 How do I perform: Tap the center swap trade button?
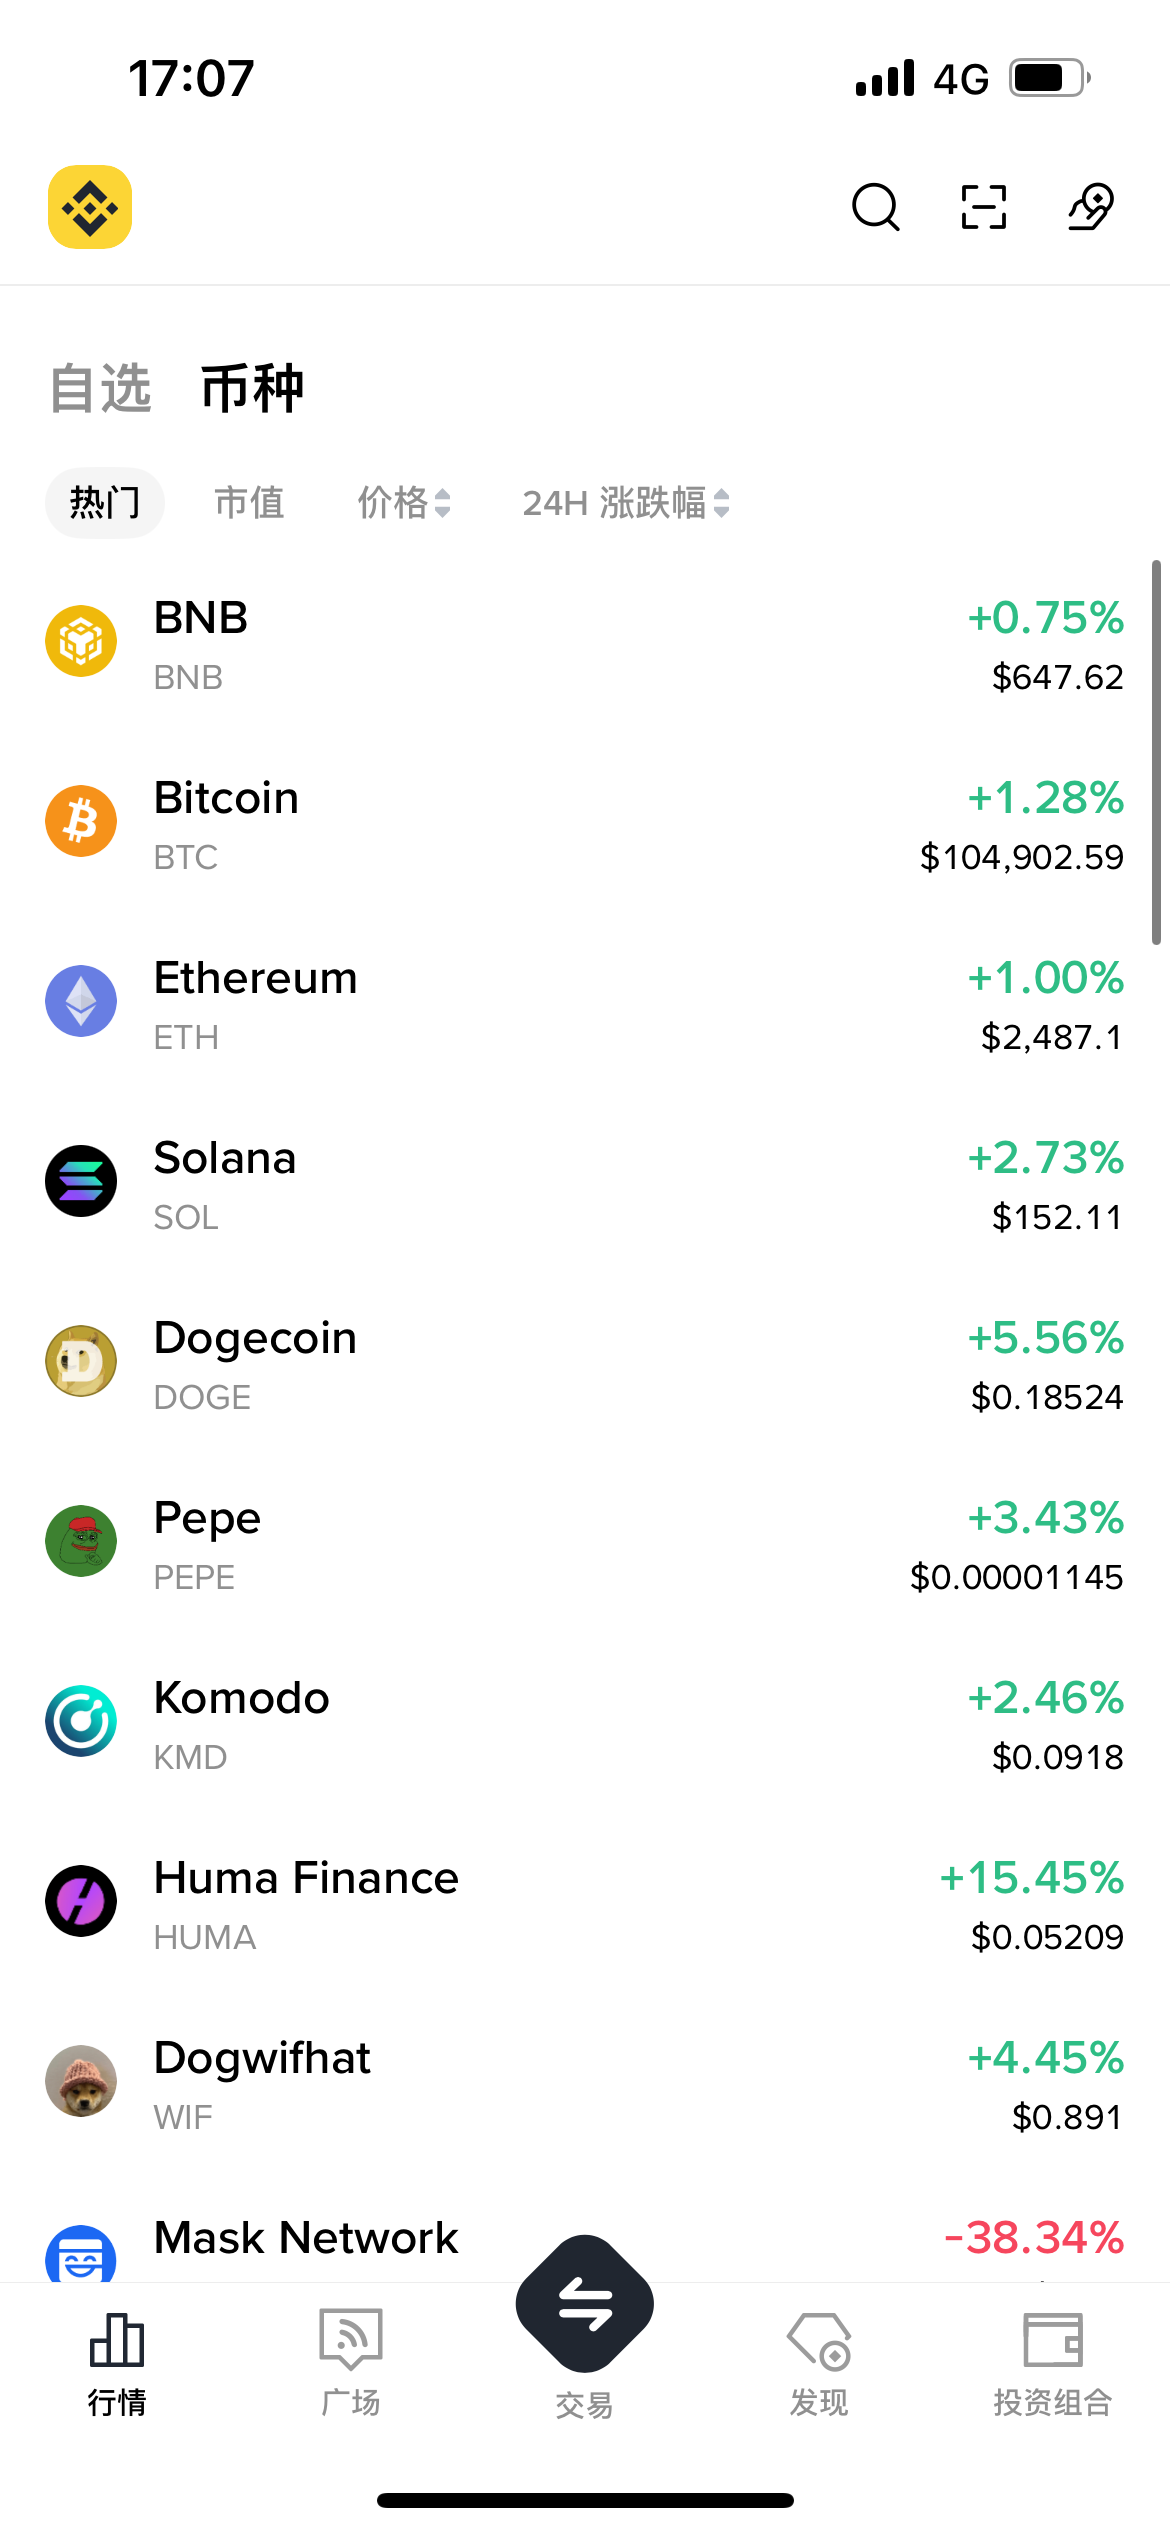(585, 2303)
